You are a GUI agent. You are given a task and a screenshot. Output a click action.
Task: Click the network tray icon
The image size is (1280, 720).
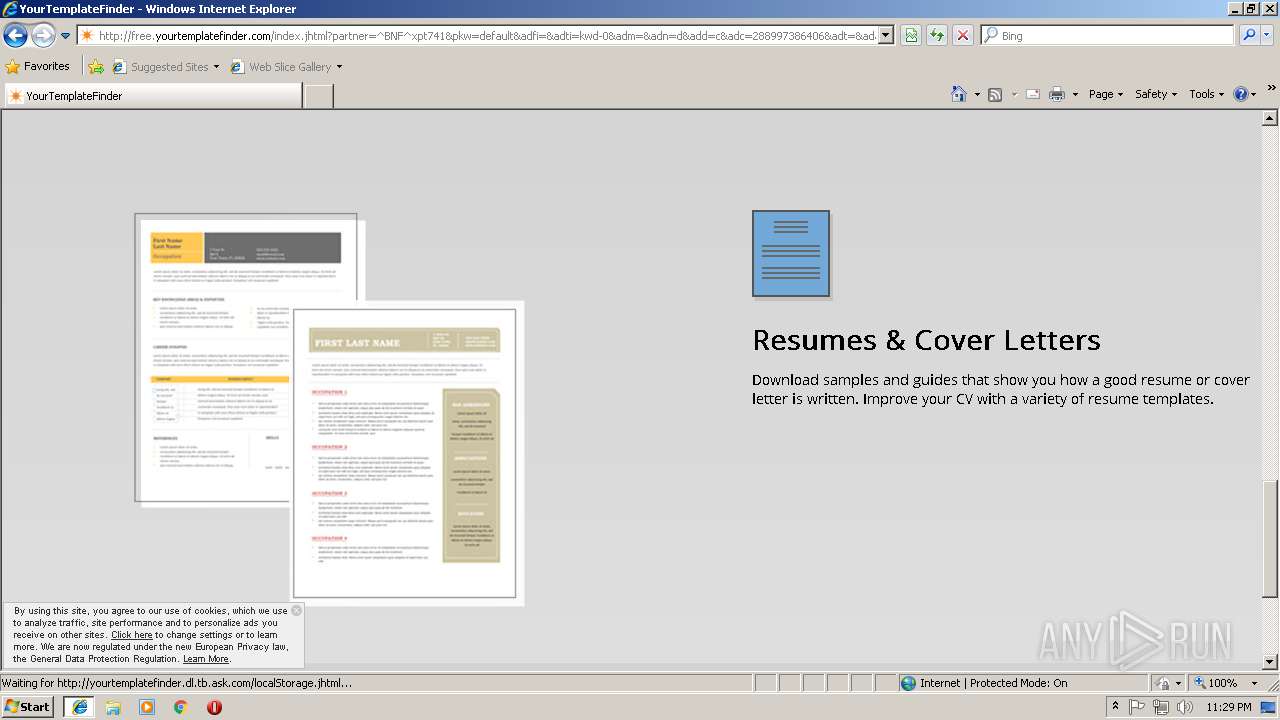1161,707
